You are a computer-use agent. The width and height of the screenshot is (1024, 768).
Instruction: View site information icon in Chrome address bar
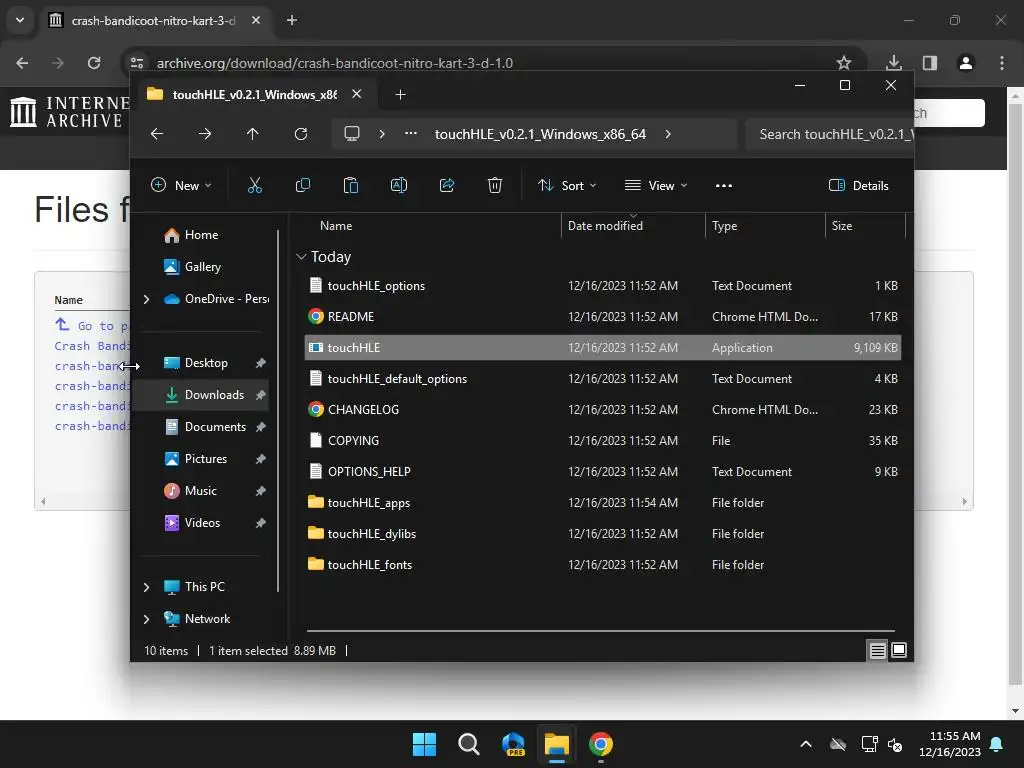tap(137, 63)
